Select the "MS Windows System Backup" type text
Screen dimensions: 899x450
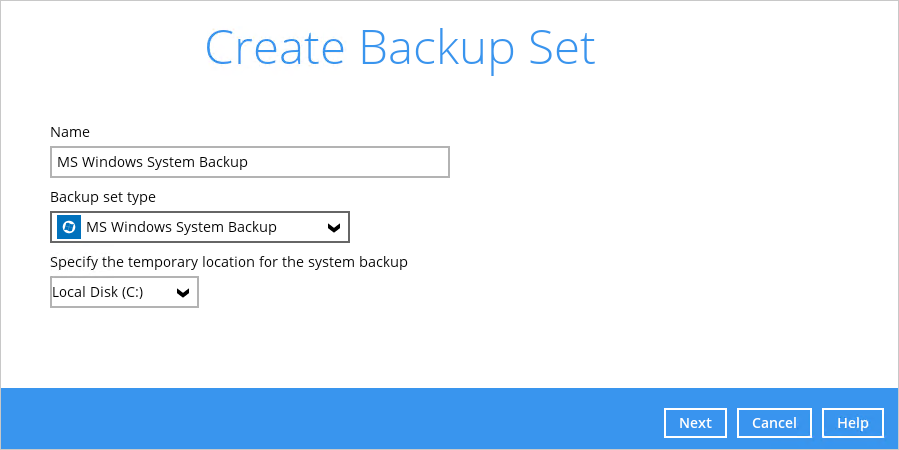(x=181, y=227)
